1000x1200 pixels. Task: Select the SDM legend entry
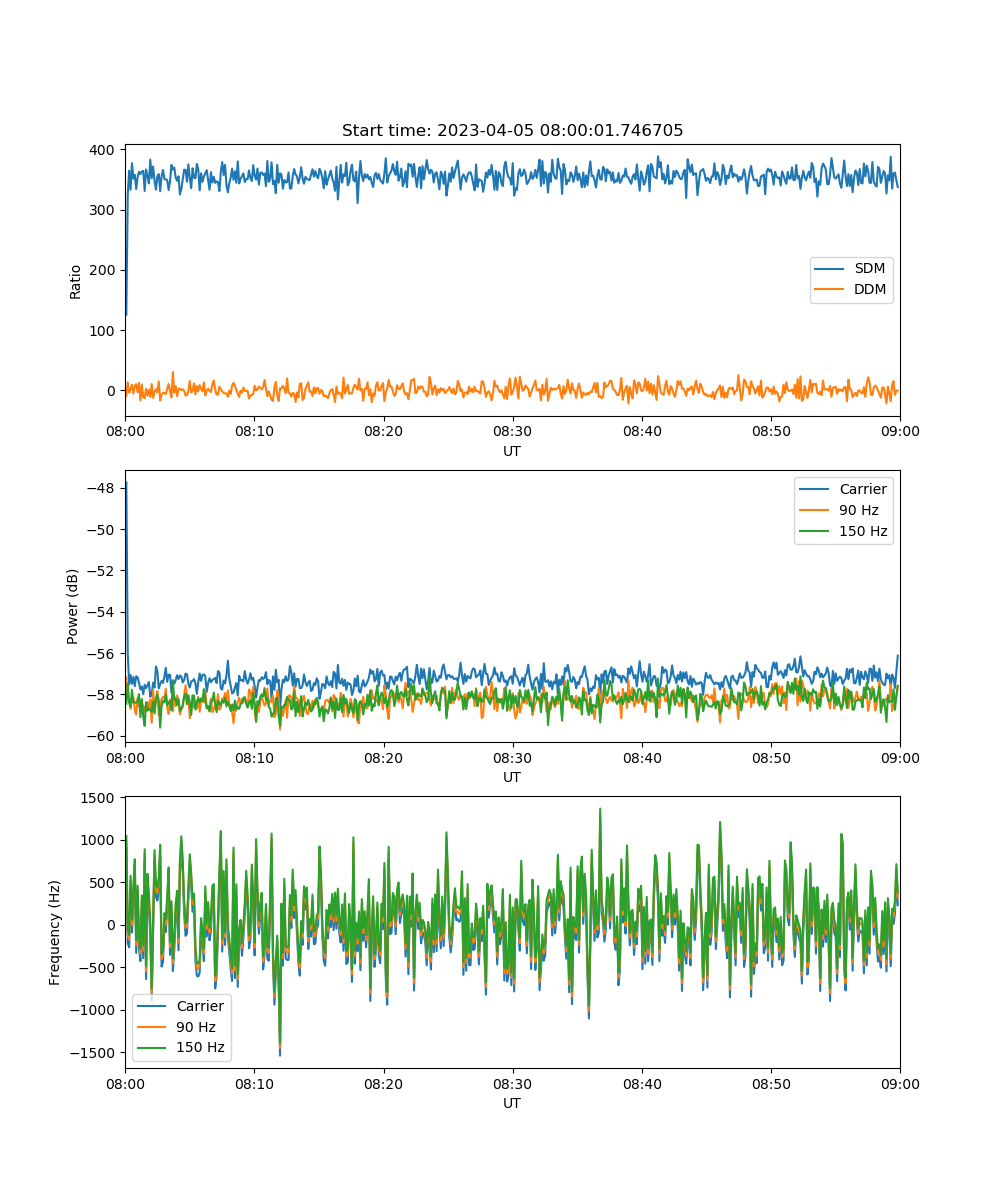[x=851, y=269]
